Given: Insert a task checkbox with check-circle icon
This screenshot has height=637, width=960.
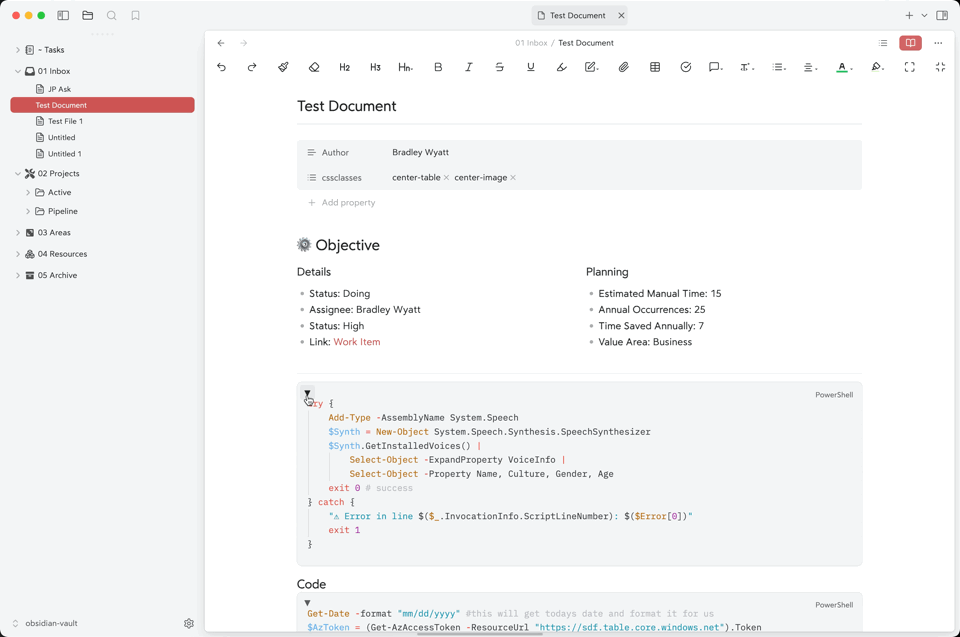Looking at the screenshot, I should [686, 67].
